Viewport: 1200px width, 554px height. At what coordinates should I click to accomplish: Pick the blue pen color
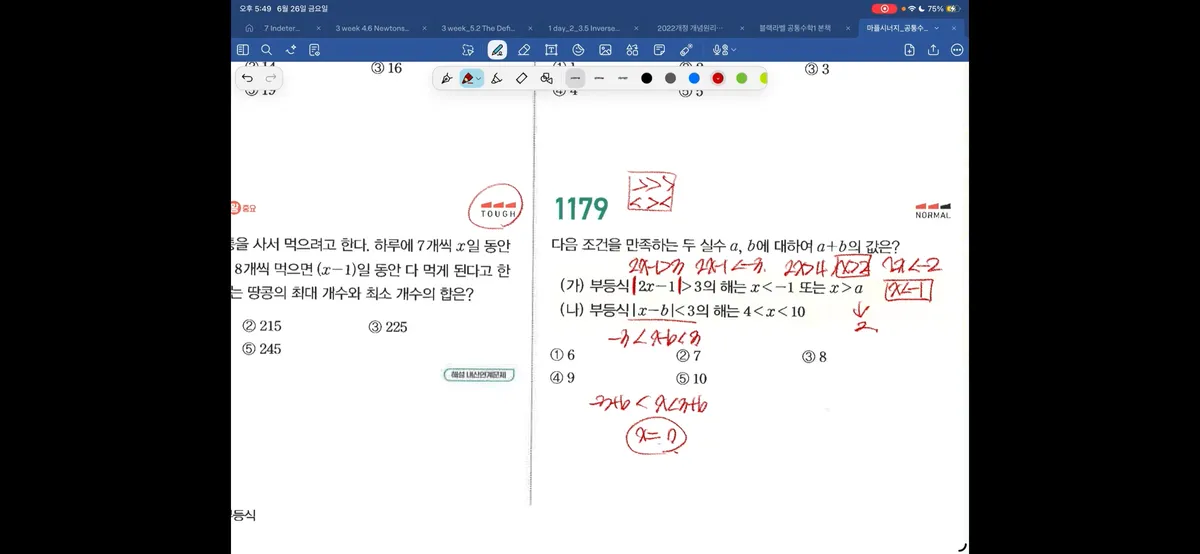[x=694, y=78]
